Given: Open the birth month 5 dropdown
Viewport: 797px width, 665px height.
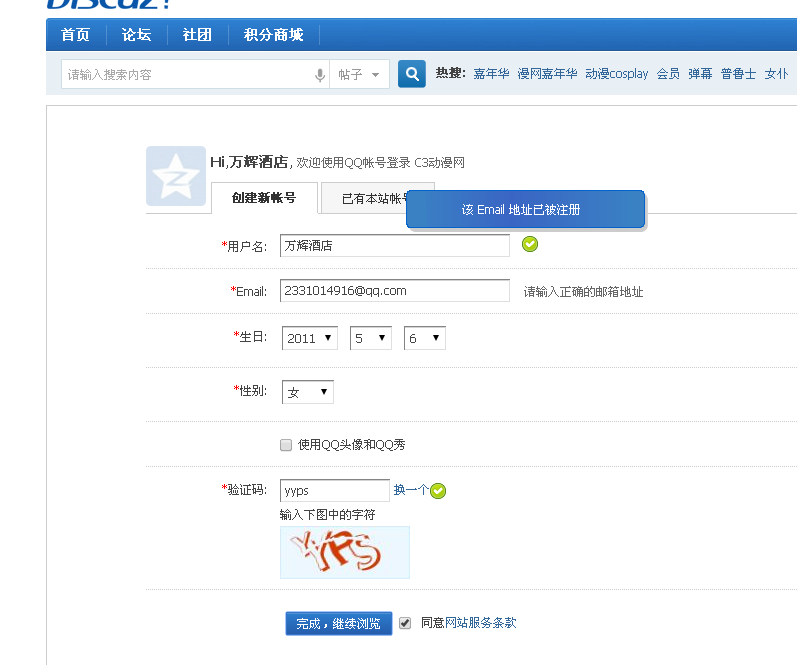Looking at the screenshot, I should [371, 338].
